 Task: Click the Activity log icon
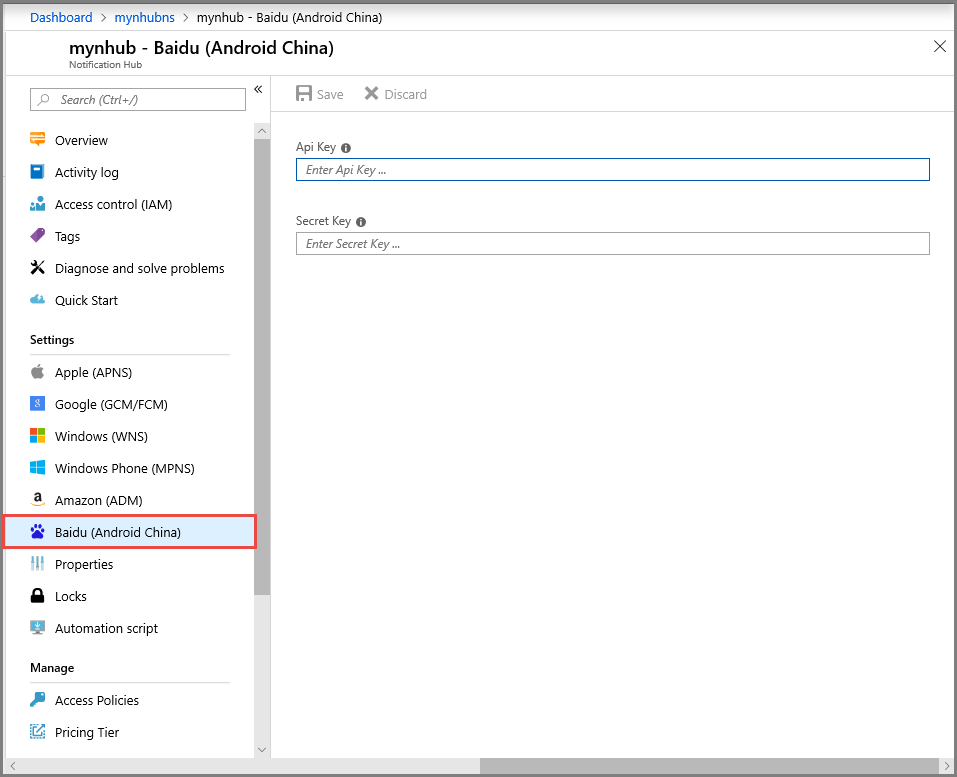point(38,172)
